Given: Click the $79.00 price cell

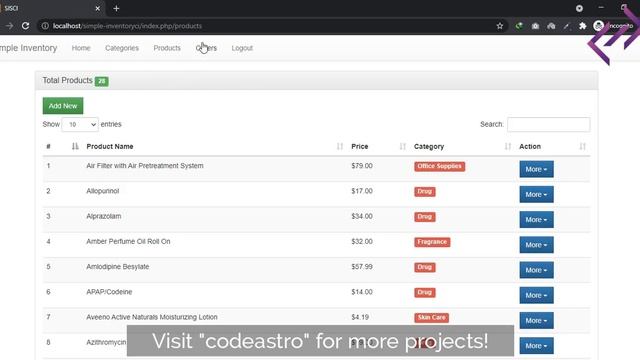Looking at the screenshot, I should pyautogui.click(x=362, y=166).
